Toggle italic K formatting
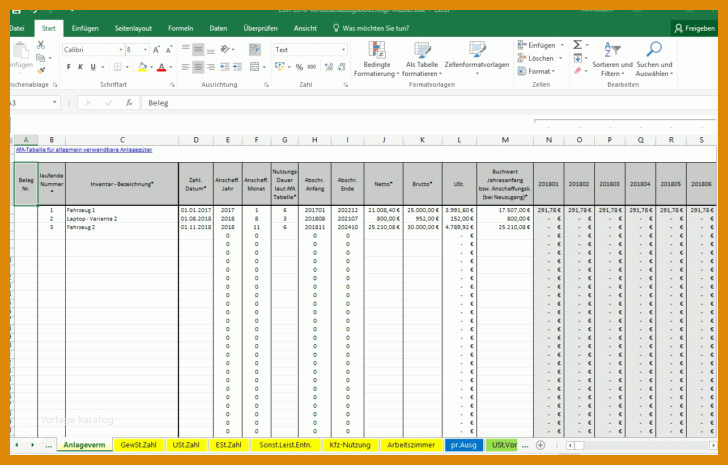This screenshot has width=728, height=465. coord(80,67)
